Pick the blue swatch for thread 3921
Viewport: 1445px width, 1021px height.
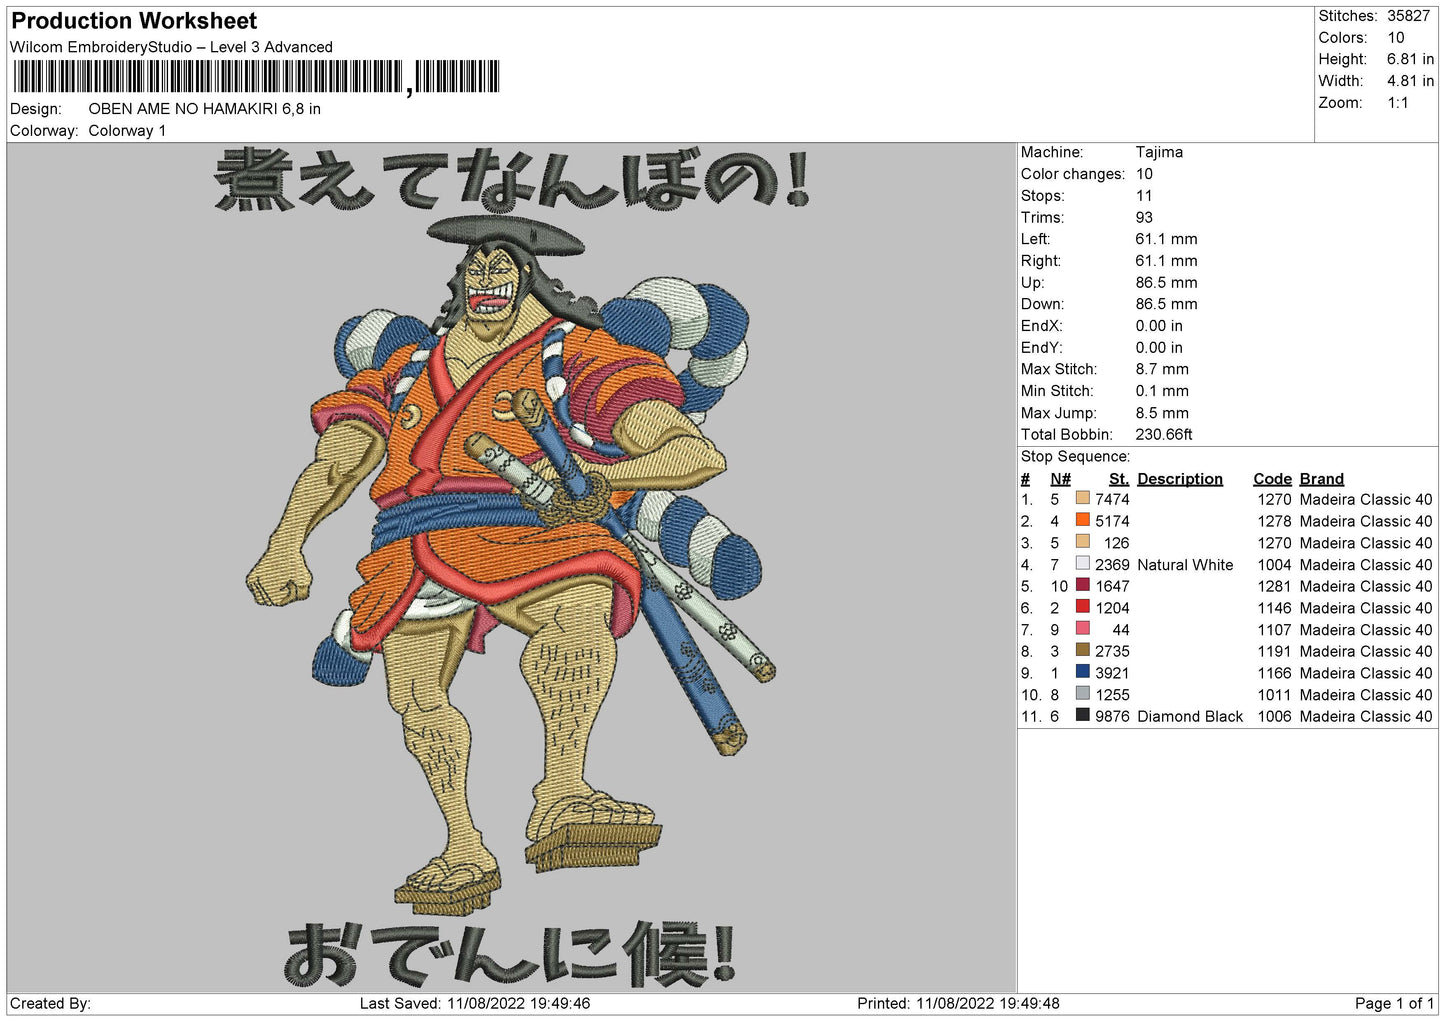coord(1082,673)
